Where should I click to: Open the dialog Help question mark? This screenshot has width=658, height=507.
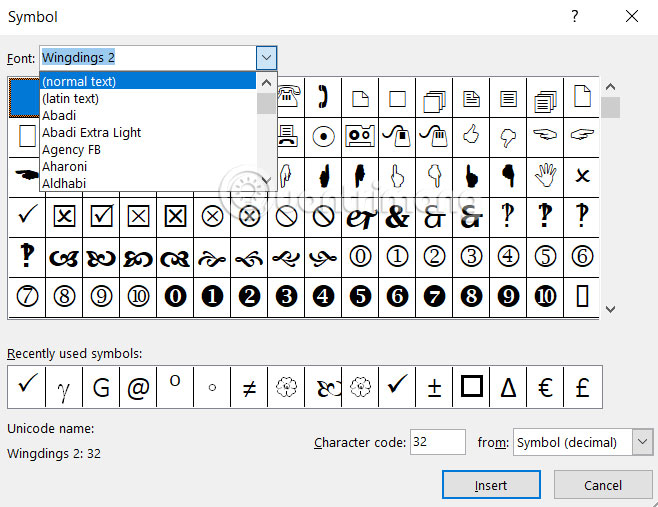coord(575,16)
